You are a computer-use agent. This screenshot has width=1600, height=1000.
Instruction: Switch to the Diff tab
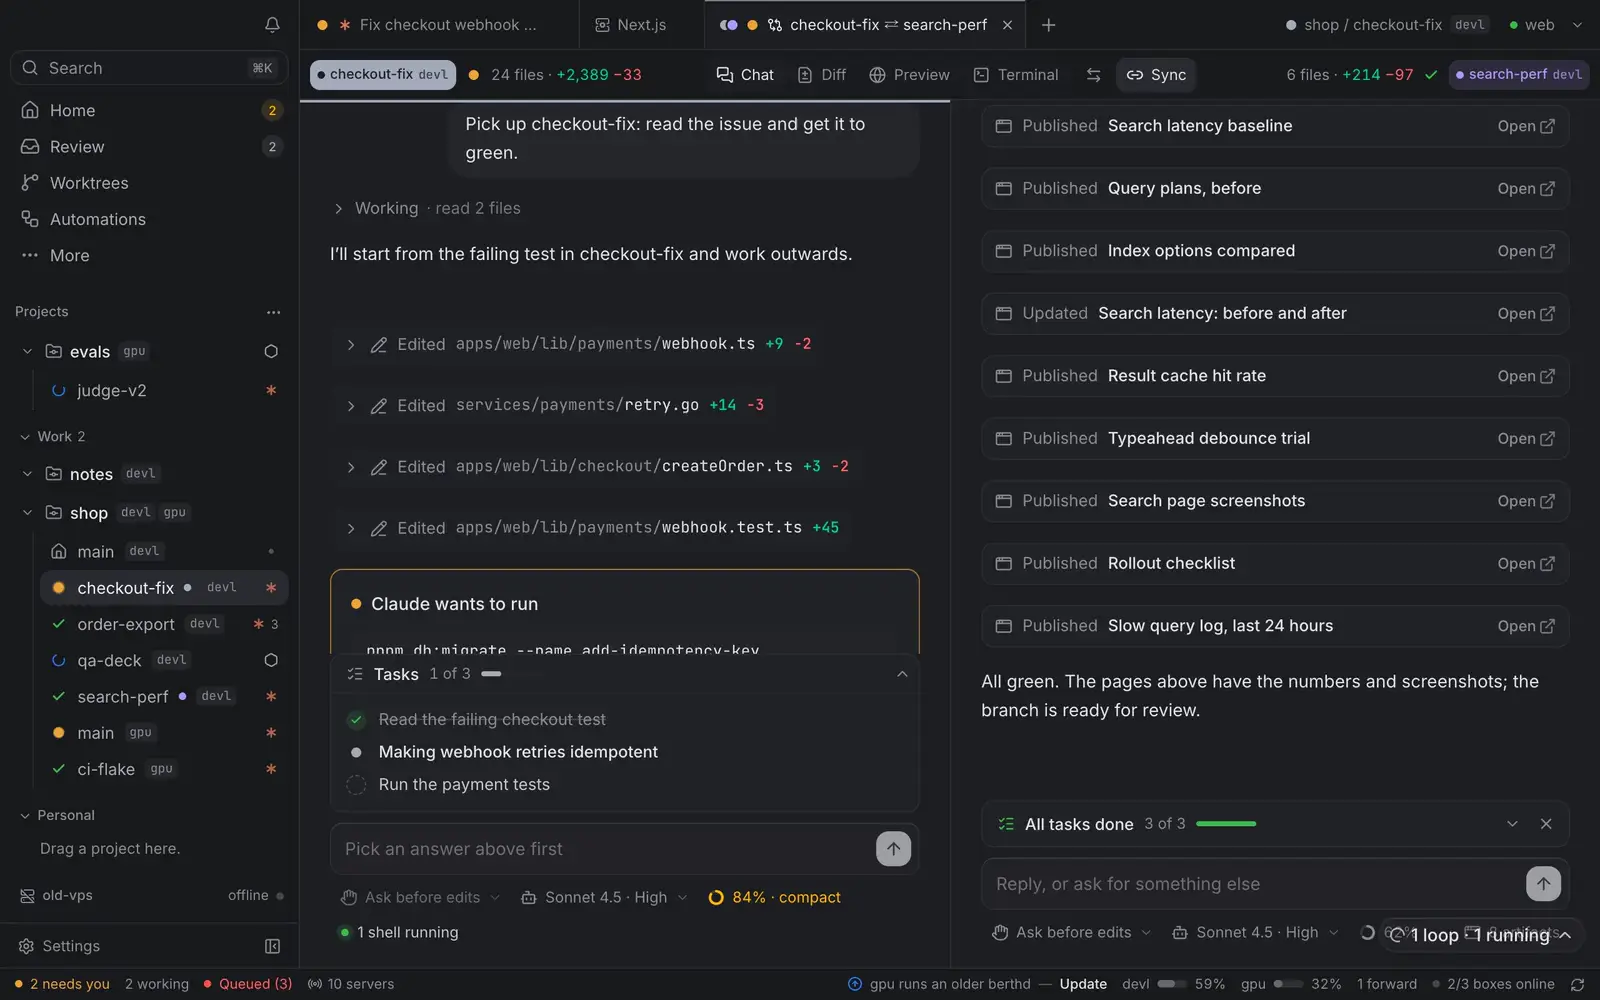(x=822, y=75)
